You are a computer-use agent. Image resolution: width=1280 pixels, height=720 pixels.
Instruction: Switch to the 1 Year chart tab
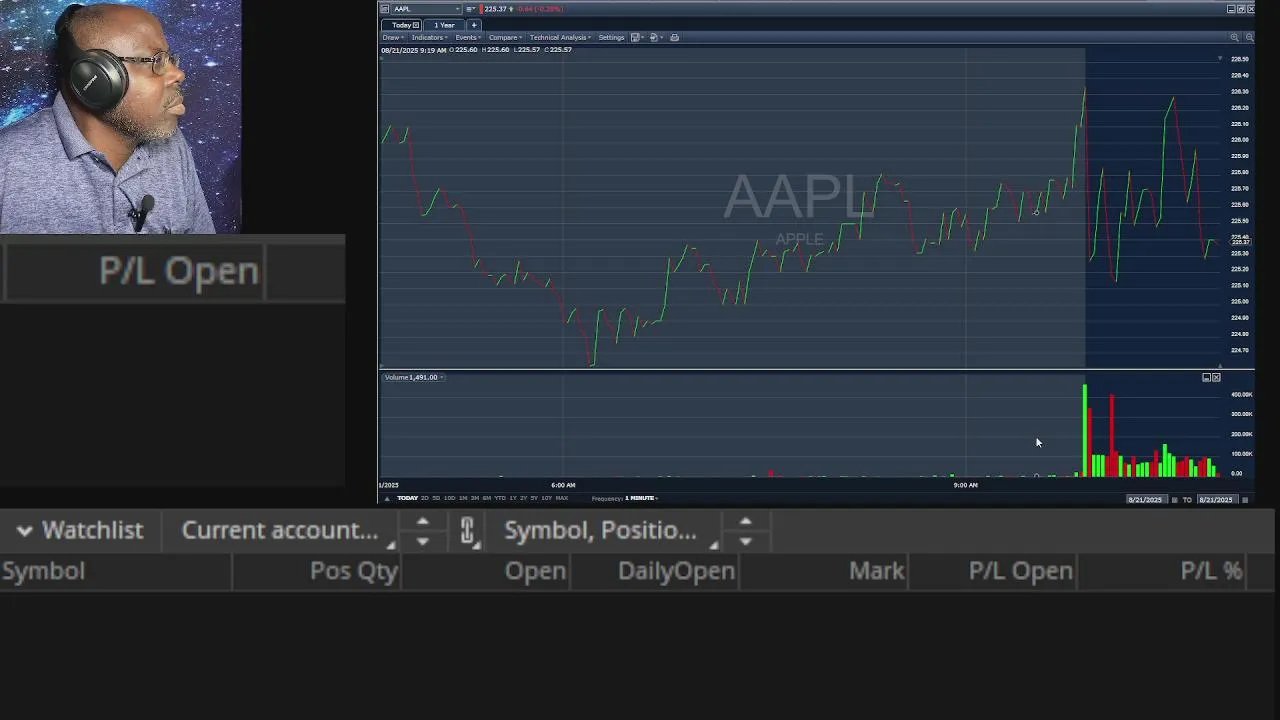(x=444, y=25)
